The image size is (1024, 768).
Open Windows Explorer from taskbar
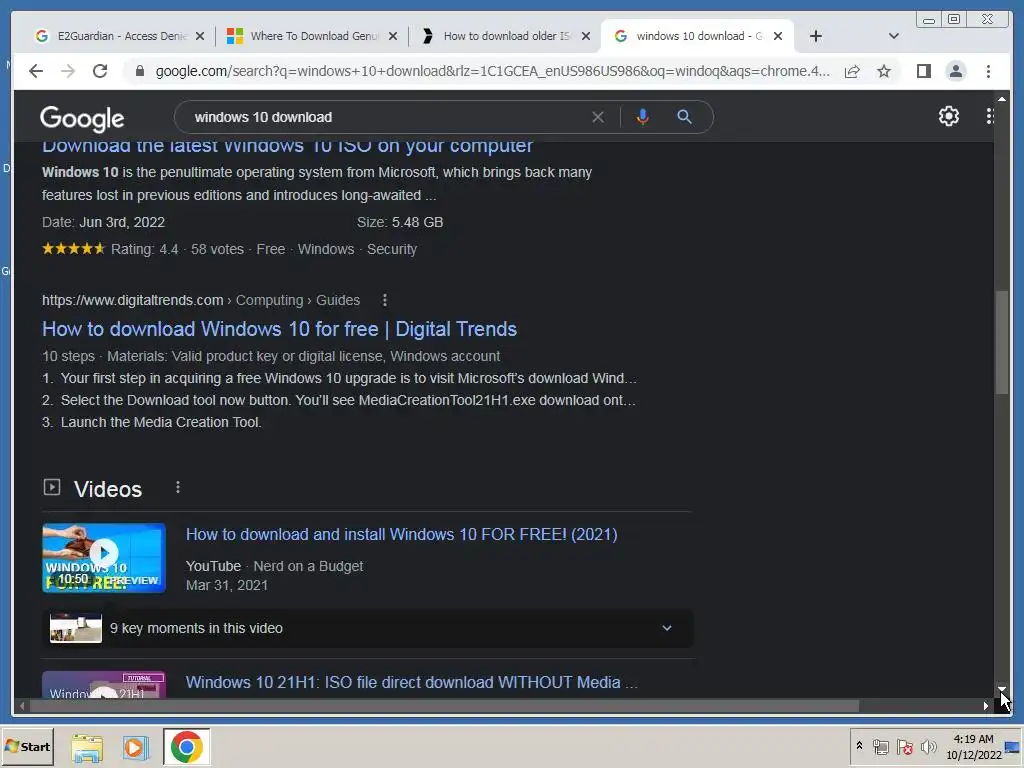tap(87, 747)
